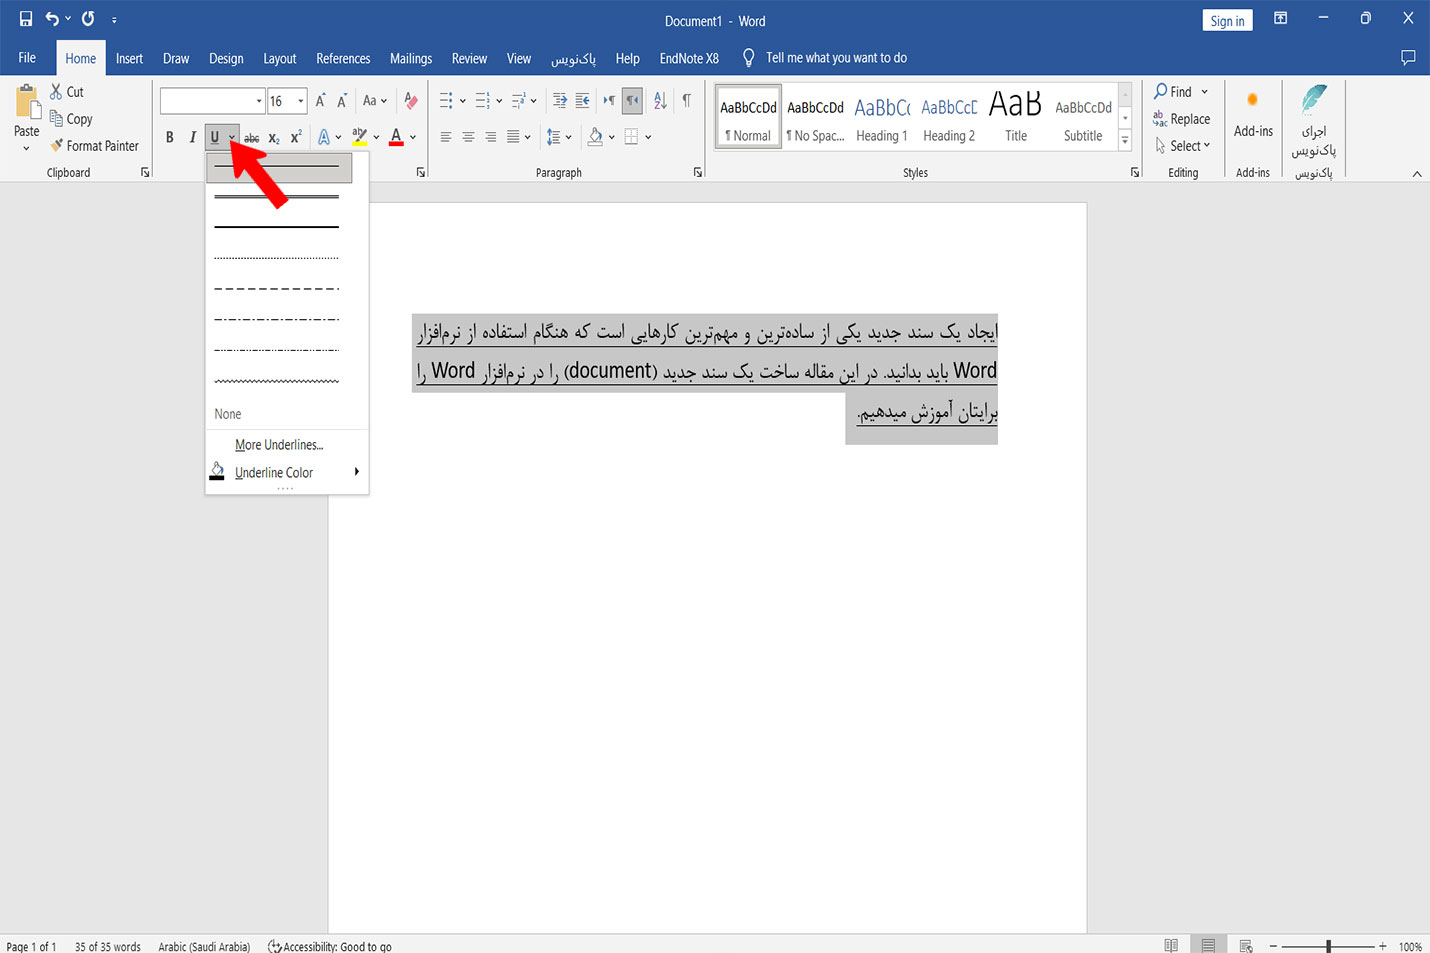Click the Redo/Repeat icon
The height and width of the screenshot is (953, 1430).
(x=88, y=19)
